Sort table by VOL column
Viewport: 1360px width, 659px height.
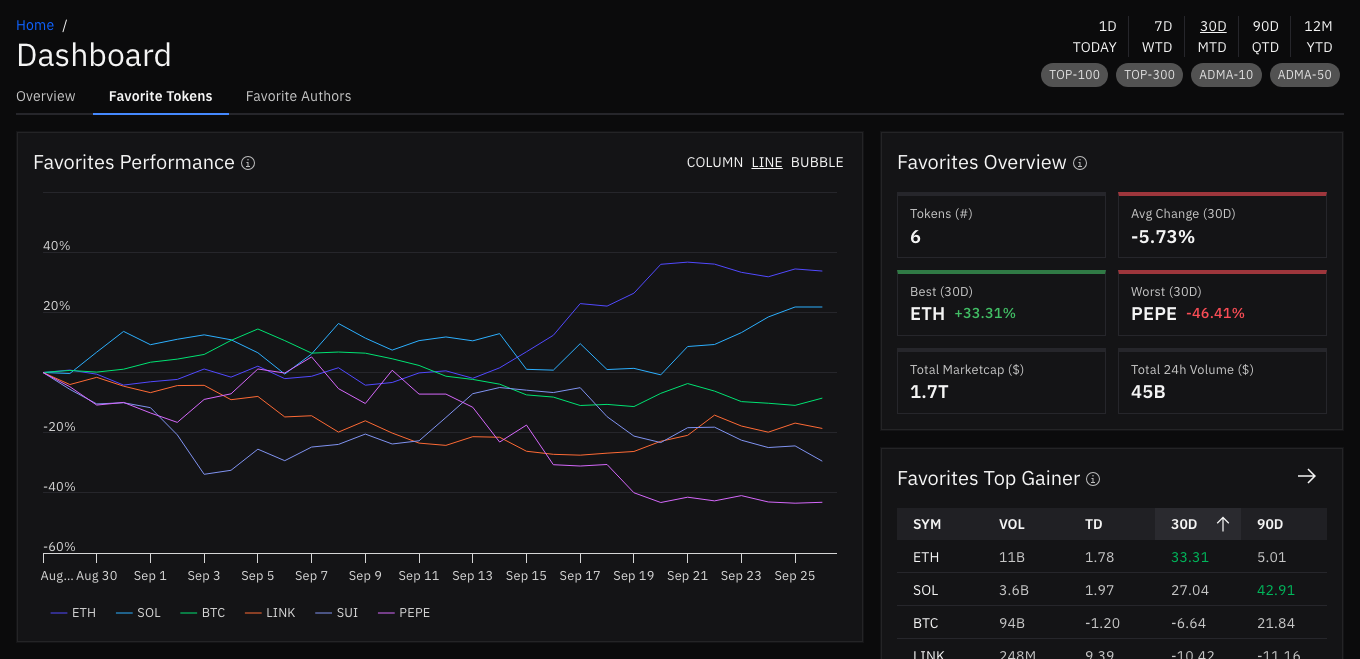(1011, 524)
